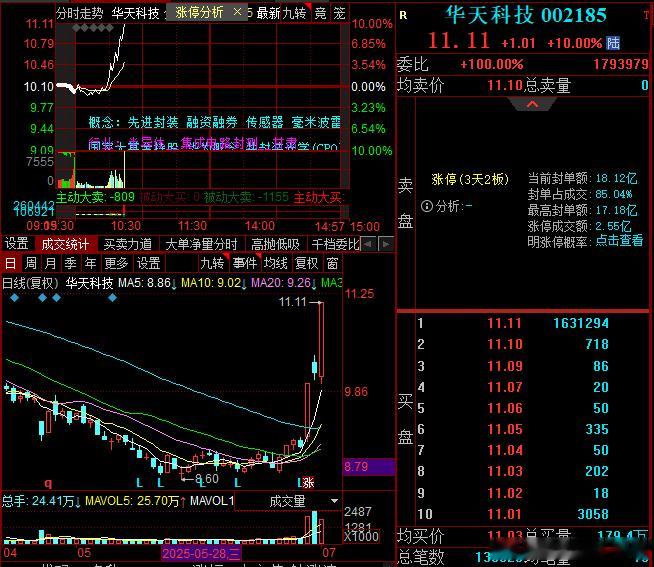Image resolution: width=654 pixels, height=567 pixels.
Task: Select buy level 1 price 11.11
Action: click(504, 323)
